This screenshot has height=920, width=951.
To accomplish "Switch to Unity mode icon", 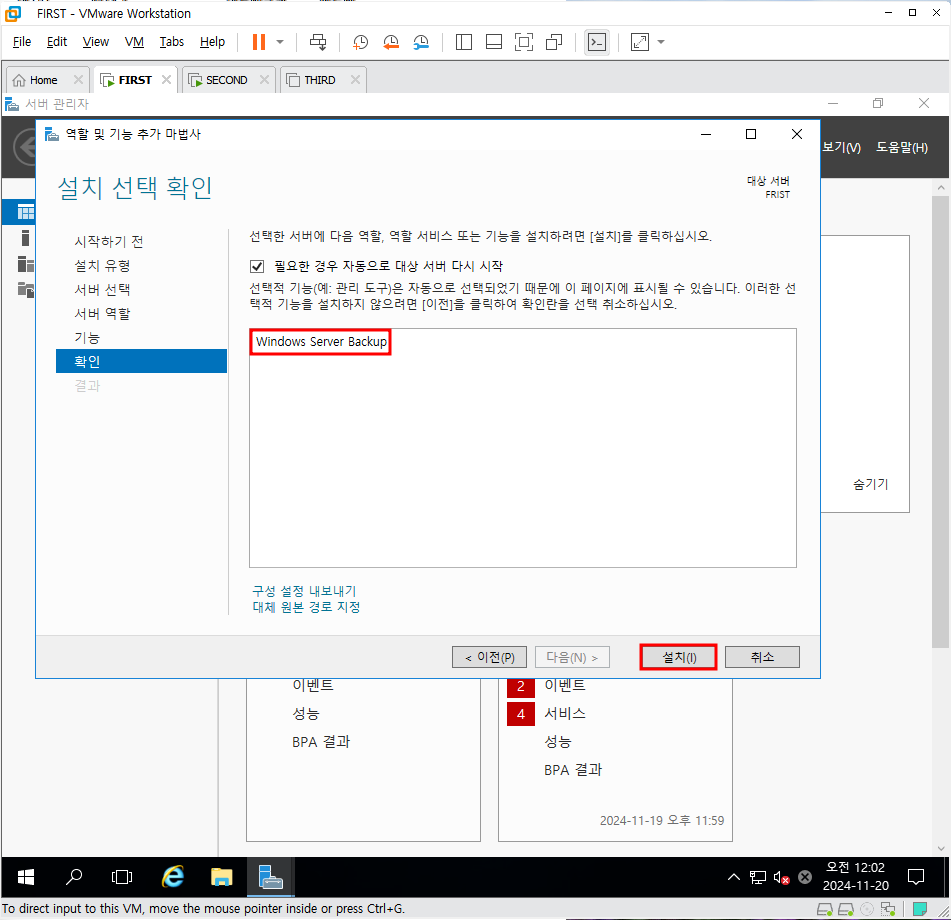I will coord(554,42).
